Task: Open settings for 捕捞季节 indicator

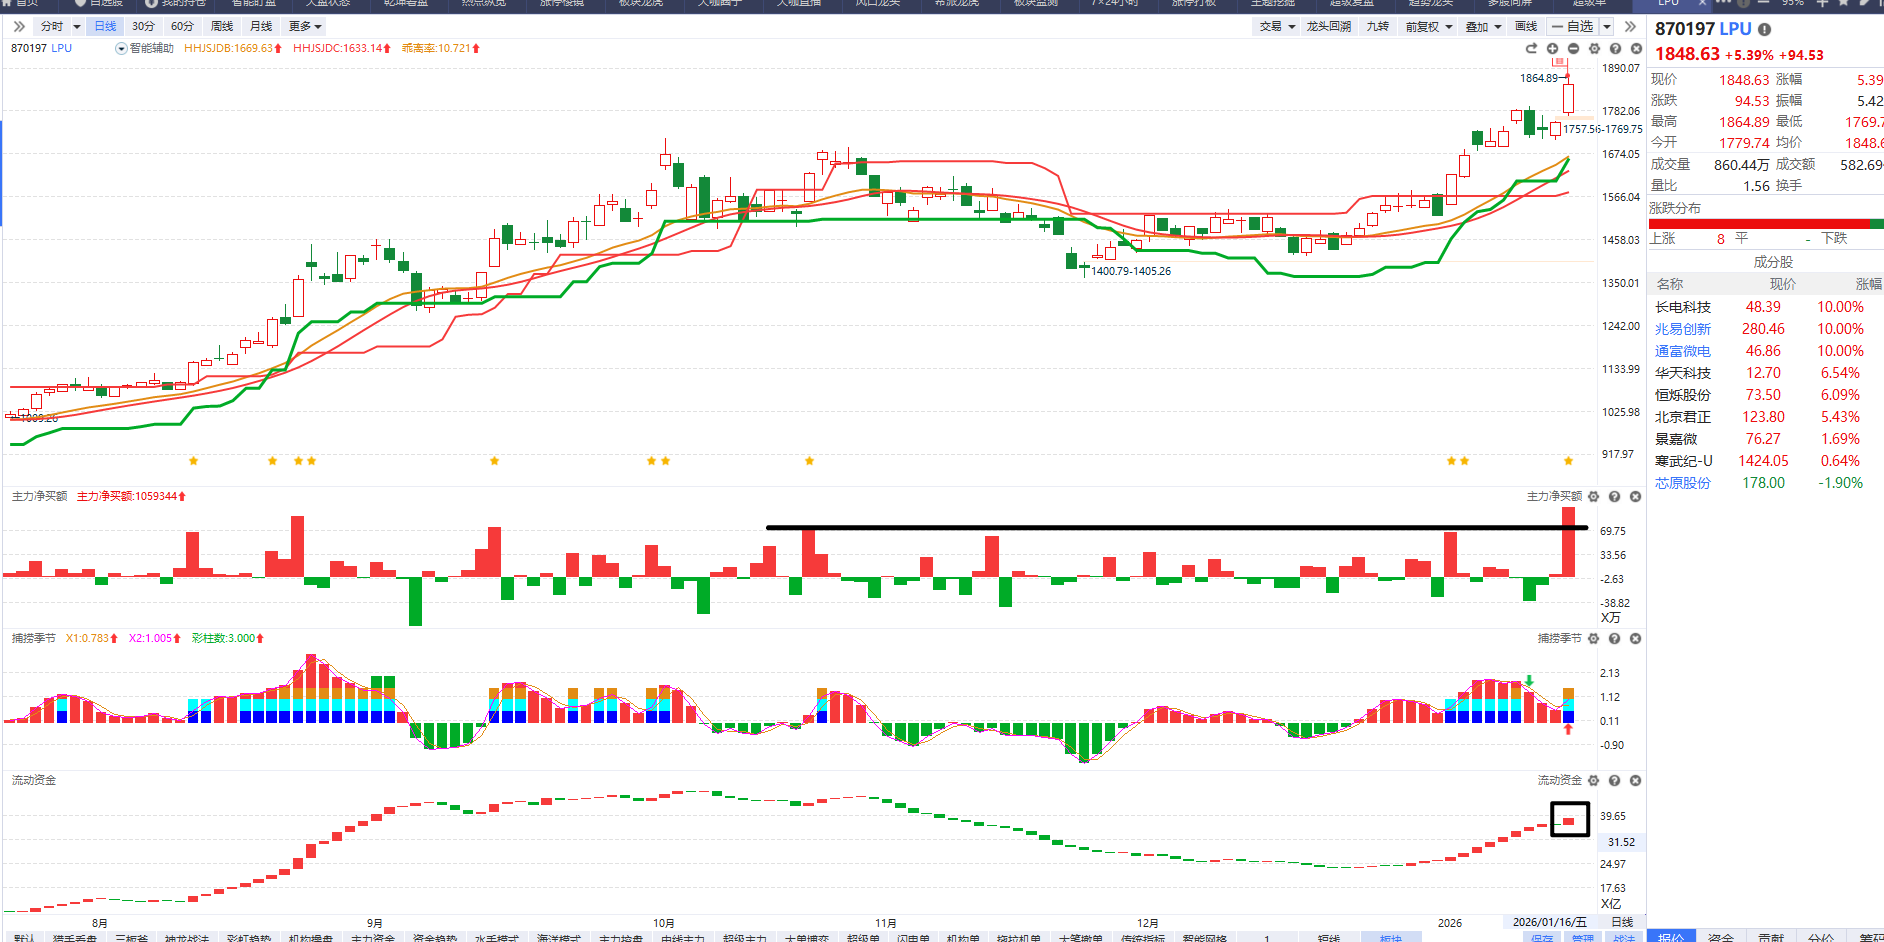Action: point(1594,638)
